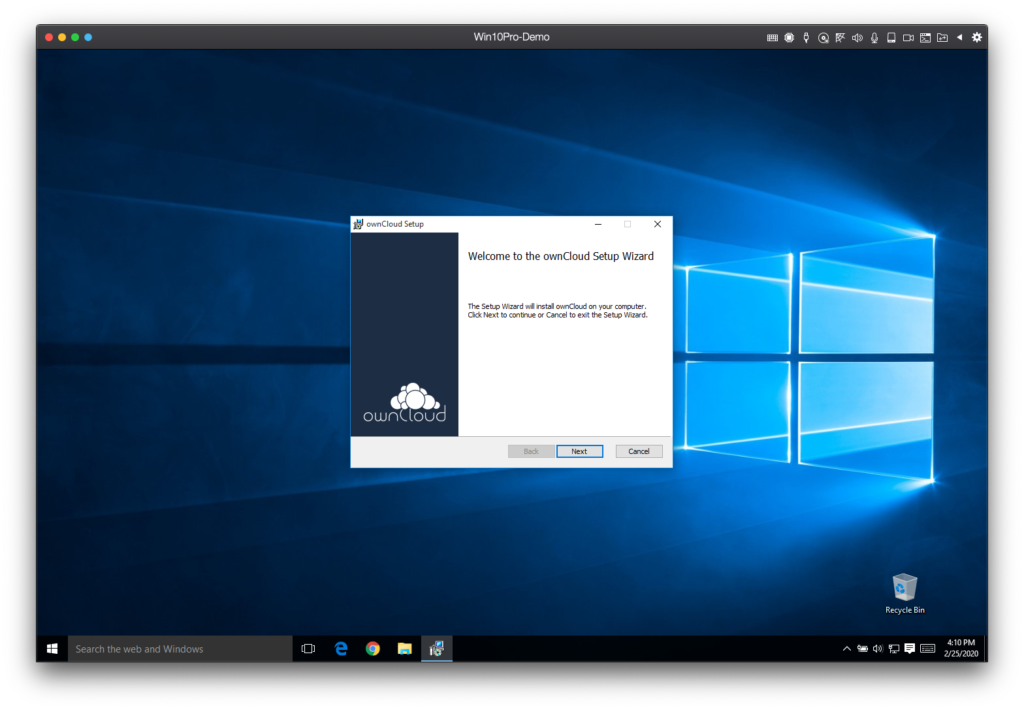This screenshot has height=710, width=1024.
Task: Open the Windows volume control in the tray
Action: 878,649
